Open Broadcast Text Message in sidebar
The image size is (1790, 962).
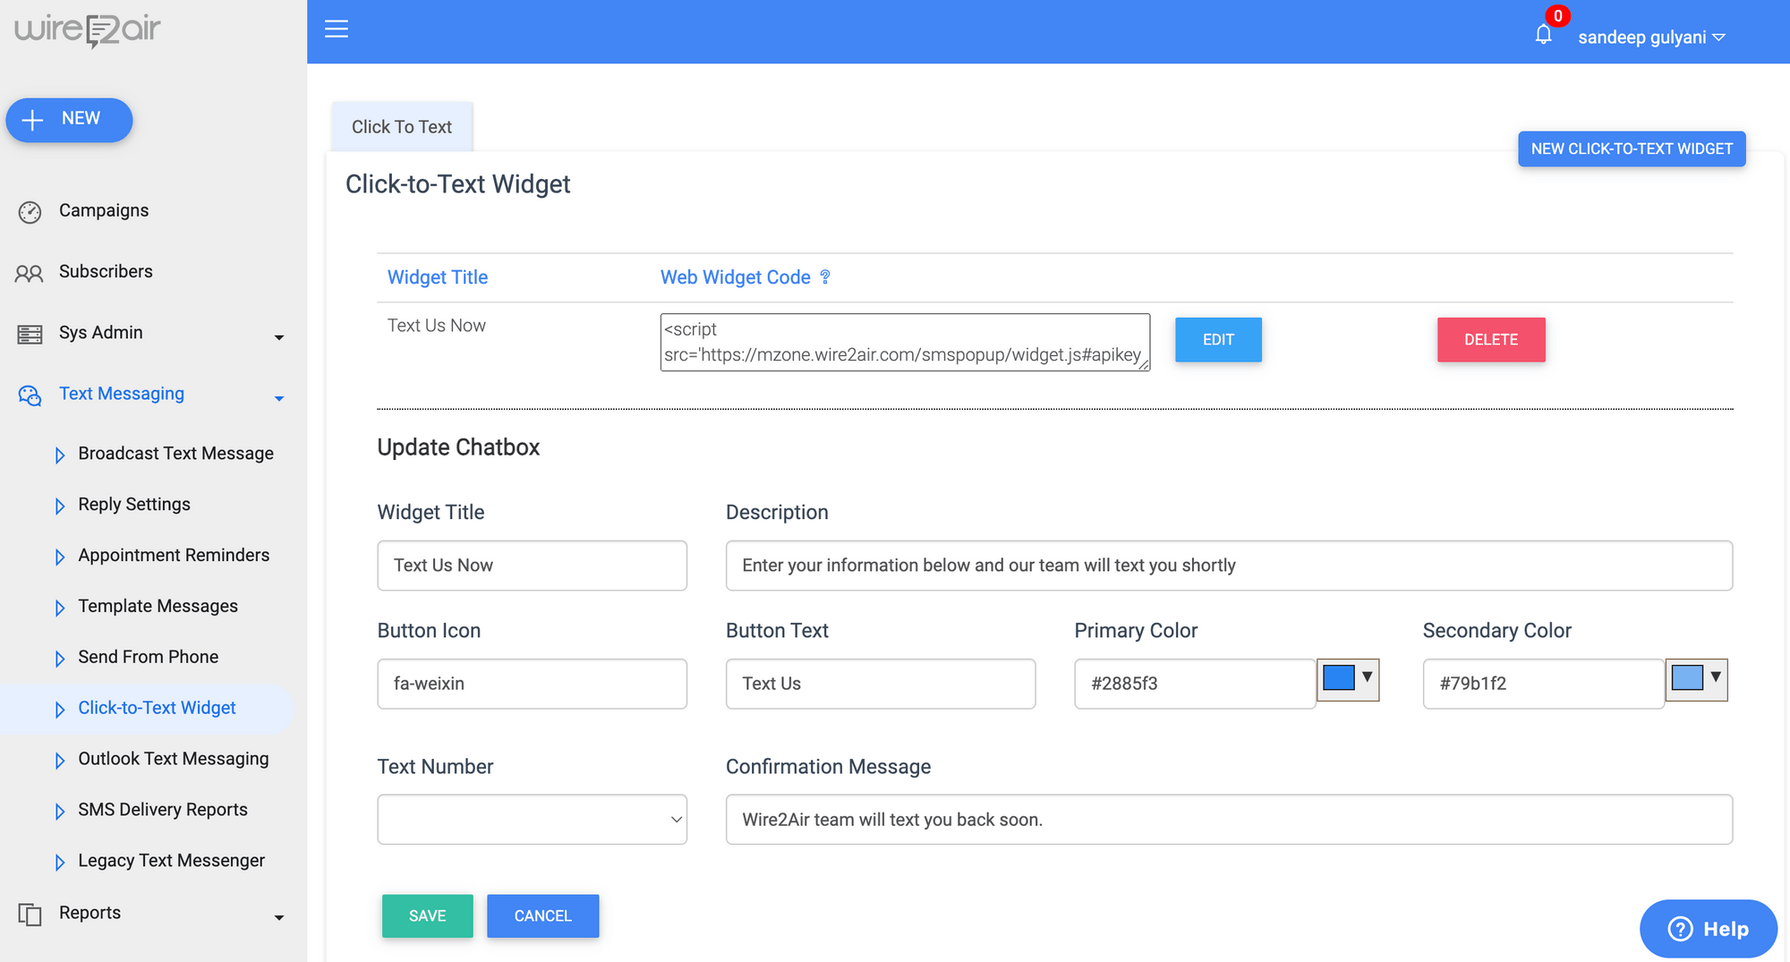pyautogui.click(x=175, y=453)
